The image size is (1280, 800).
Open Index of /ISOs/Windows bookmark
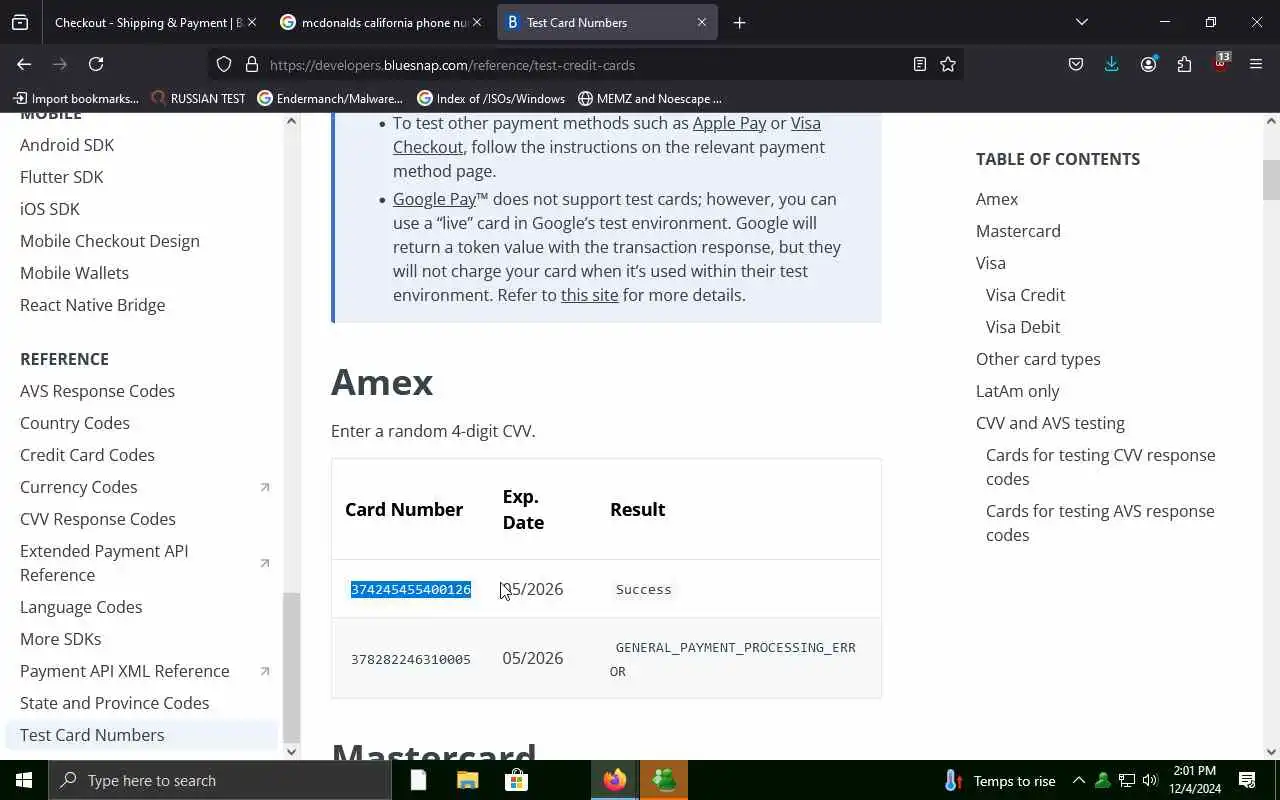pyautogui.click(x=491, y=98)
